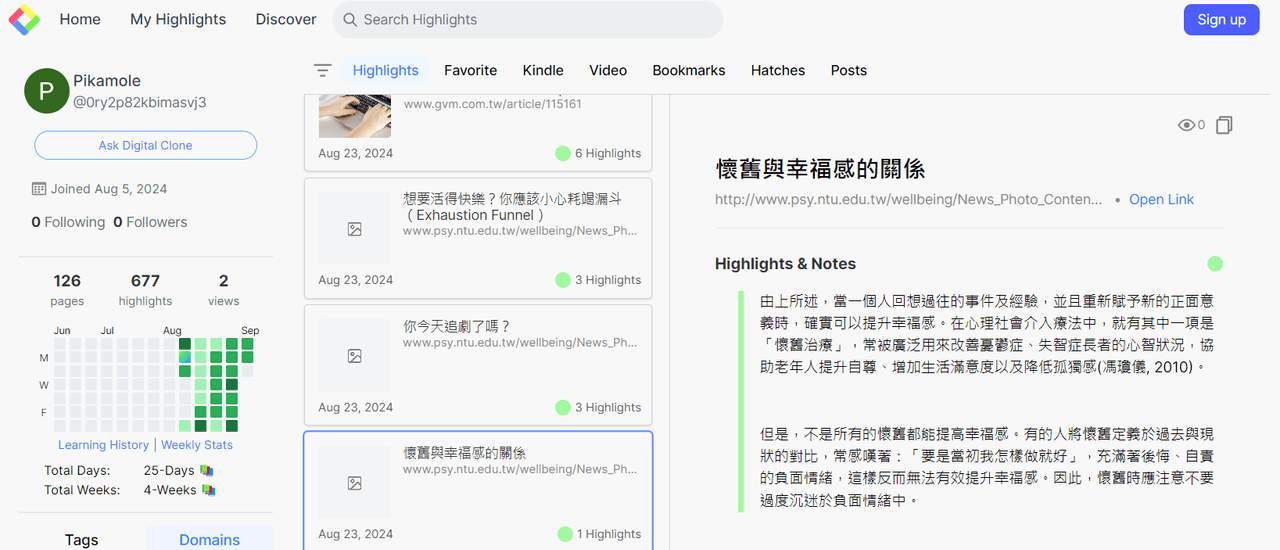Select the Domains tab in sidebar
Screen dimensions: 1280x550
pos(209,539)
